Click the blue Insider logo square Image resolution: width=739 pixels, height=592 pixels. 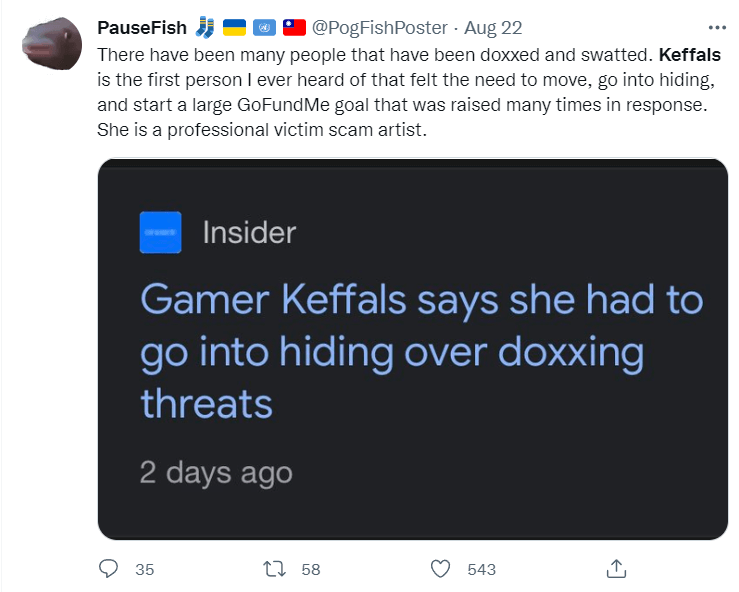click(161, 232)
